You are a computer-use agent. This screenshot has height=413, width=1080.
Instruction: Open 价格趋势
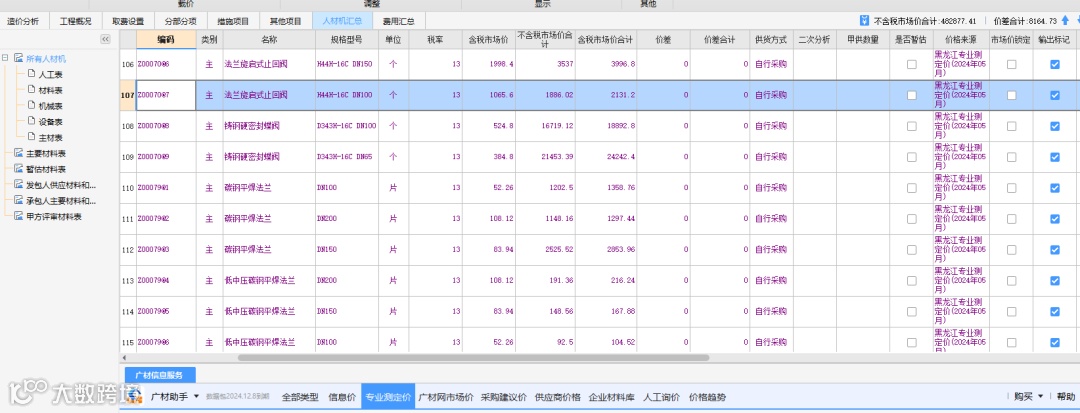pyautogui.click(x=707, y=397)
